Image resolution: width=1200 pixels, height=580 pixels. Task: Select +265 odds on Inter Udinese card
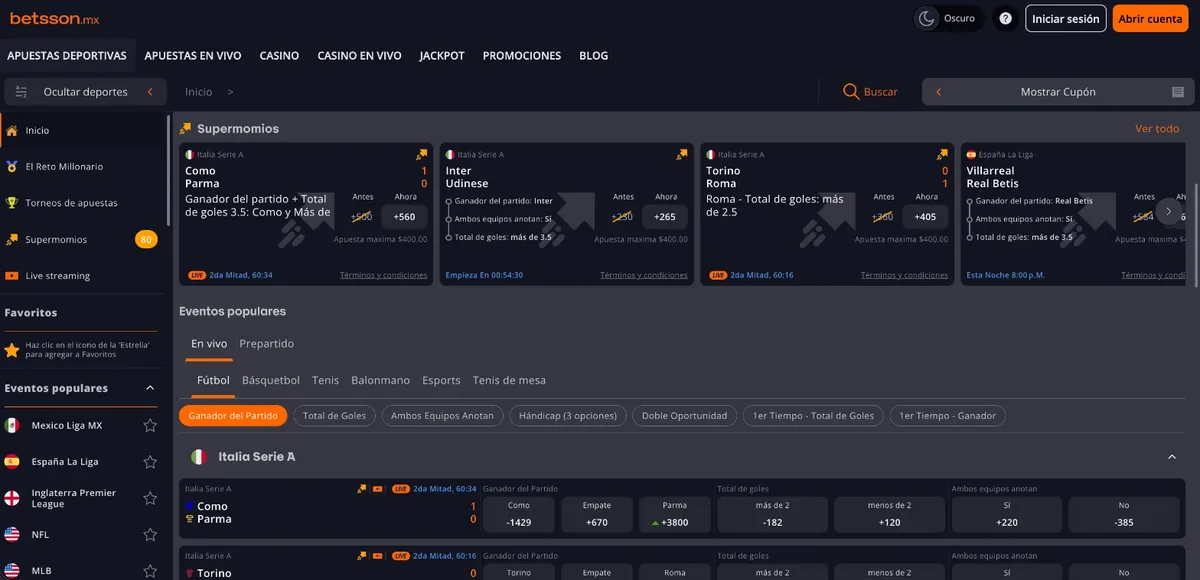coord(665,217)
